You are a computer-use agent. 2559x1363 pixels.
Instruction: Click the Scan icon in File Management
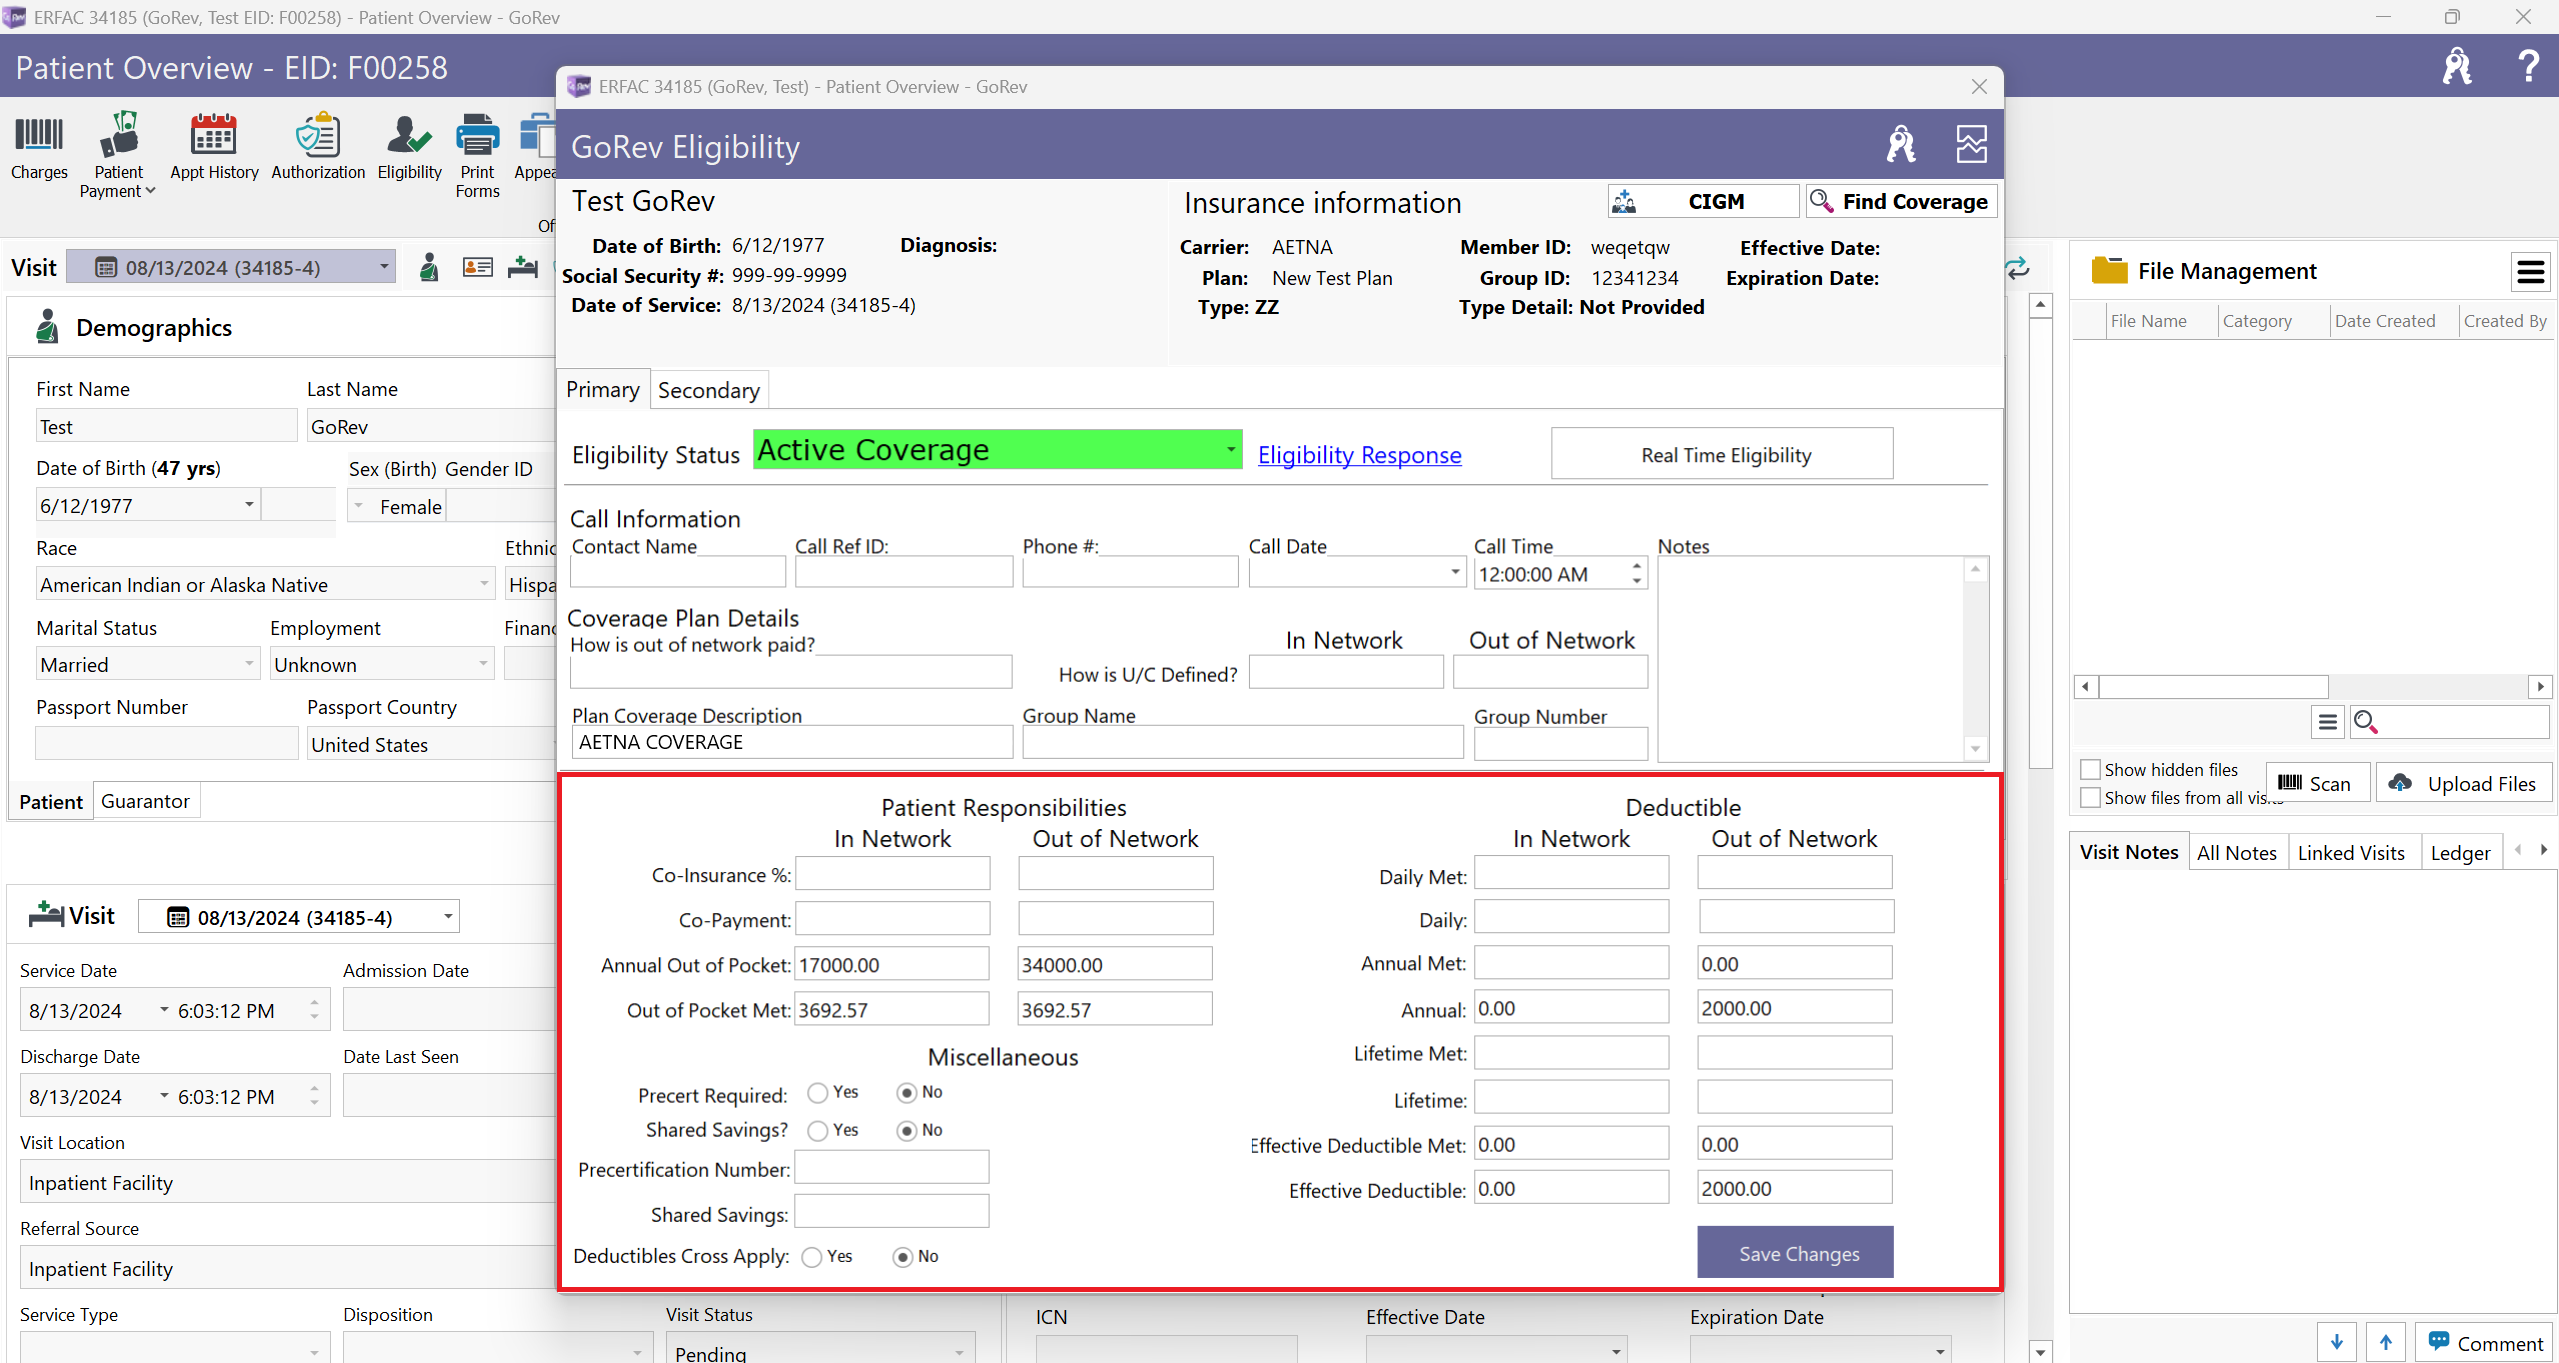(2288, 782)
